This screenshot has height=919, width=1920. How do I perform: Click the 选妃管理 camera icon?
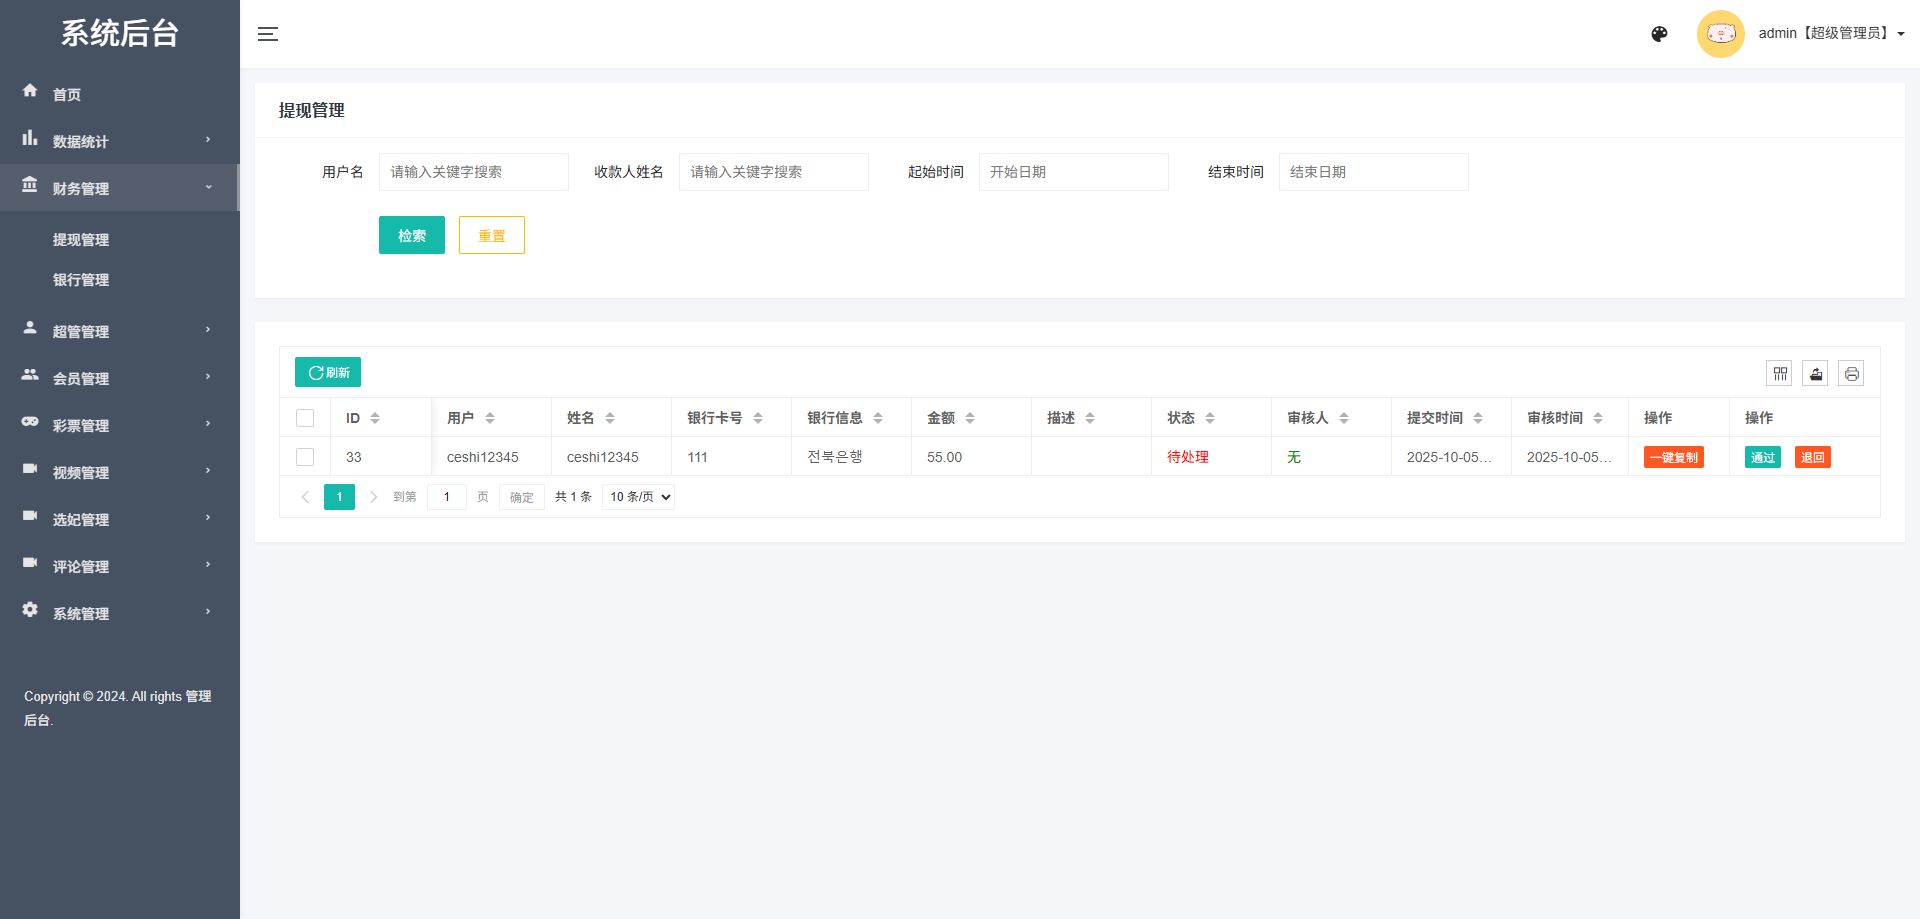point(30,515)
